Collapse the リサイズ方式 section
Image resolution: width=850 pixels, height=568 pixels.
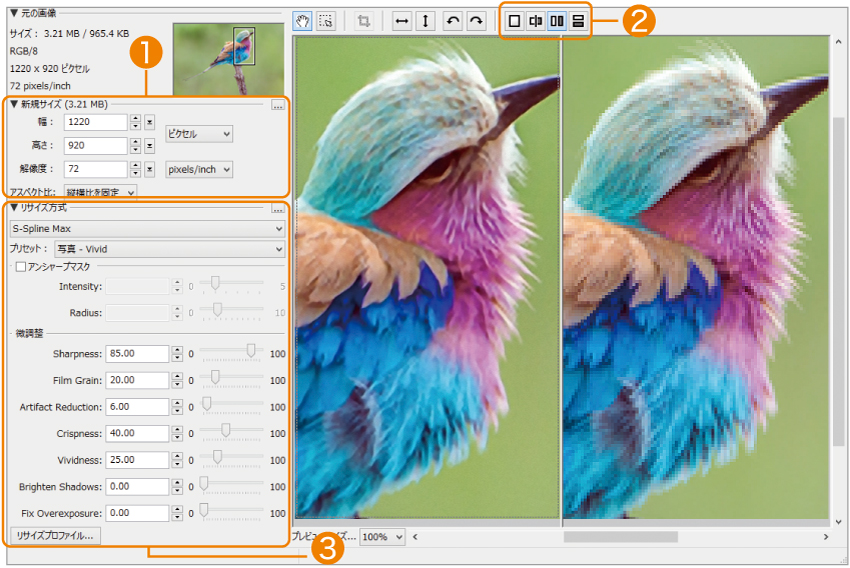coord(14,208)
